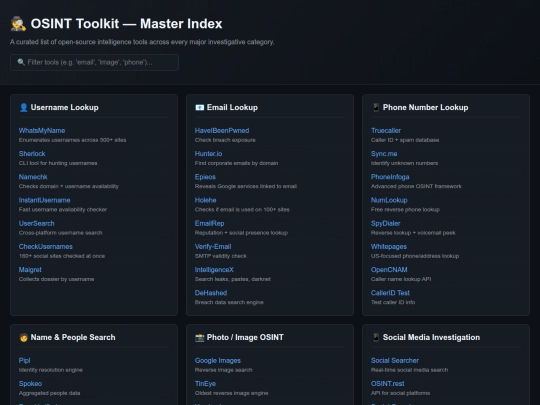Click the Photo / Image OSINT heading

pos(245,338)
